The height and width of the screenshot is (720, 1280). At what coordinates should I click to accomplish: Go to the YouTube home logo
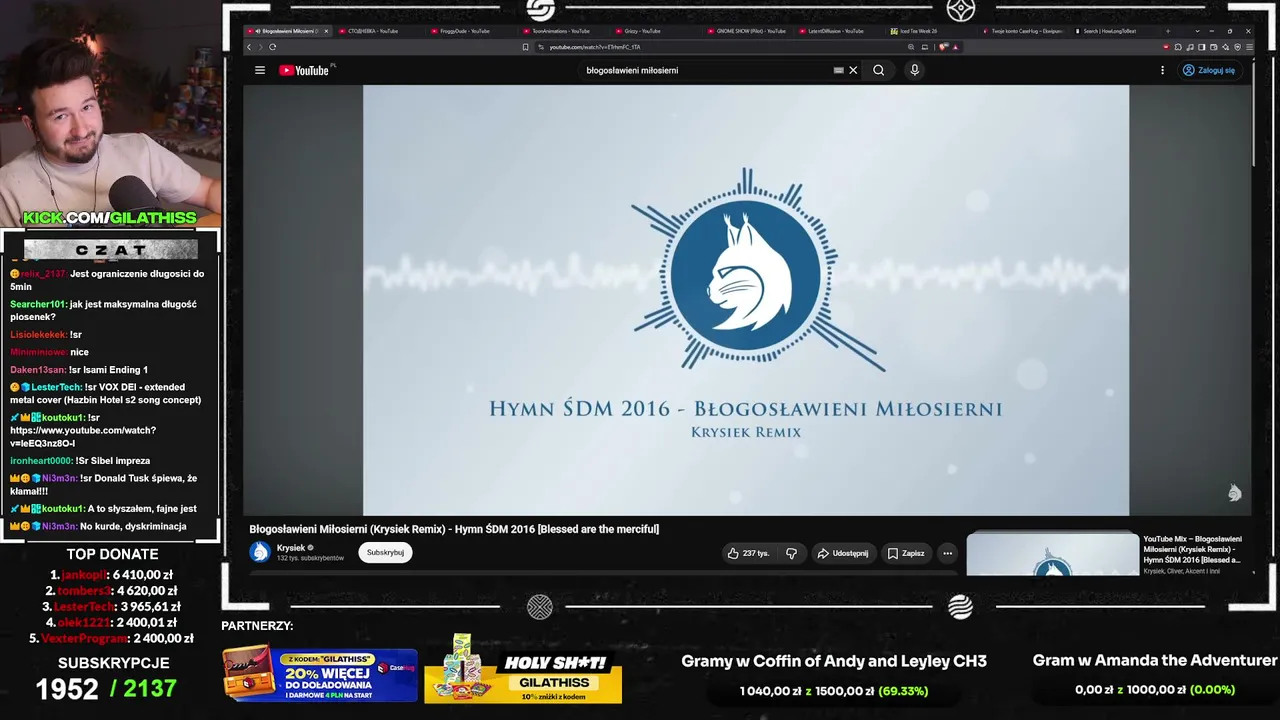(x=304, y=70)
